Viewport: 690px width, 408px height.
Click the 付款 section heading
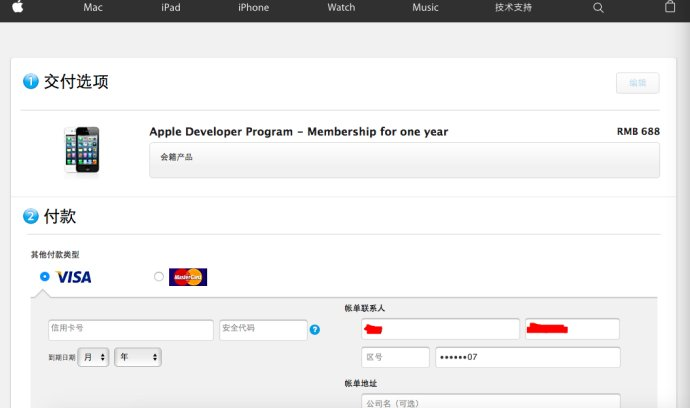tap(59, 217)
